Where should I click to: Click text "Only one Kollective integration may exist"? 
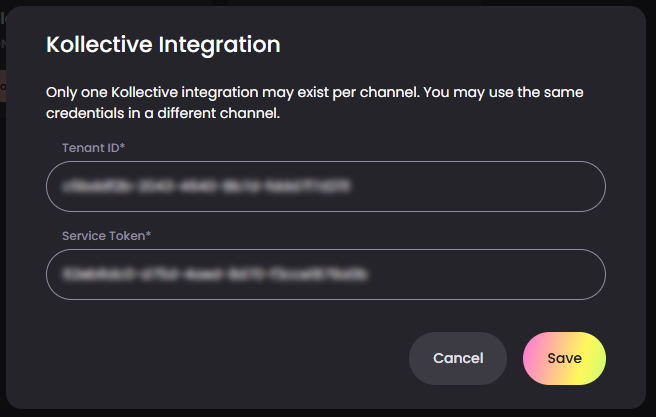coord(187,92)
